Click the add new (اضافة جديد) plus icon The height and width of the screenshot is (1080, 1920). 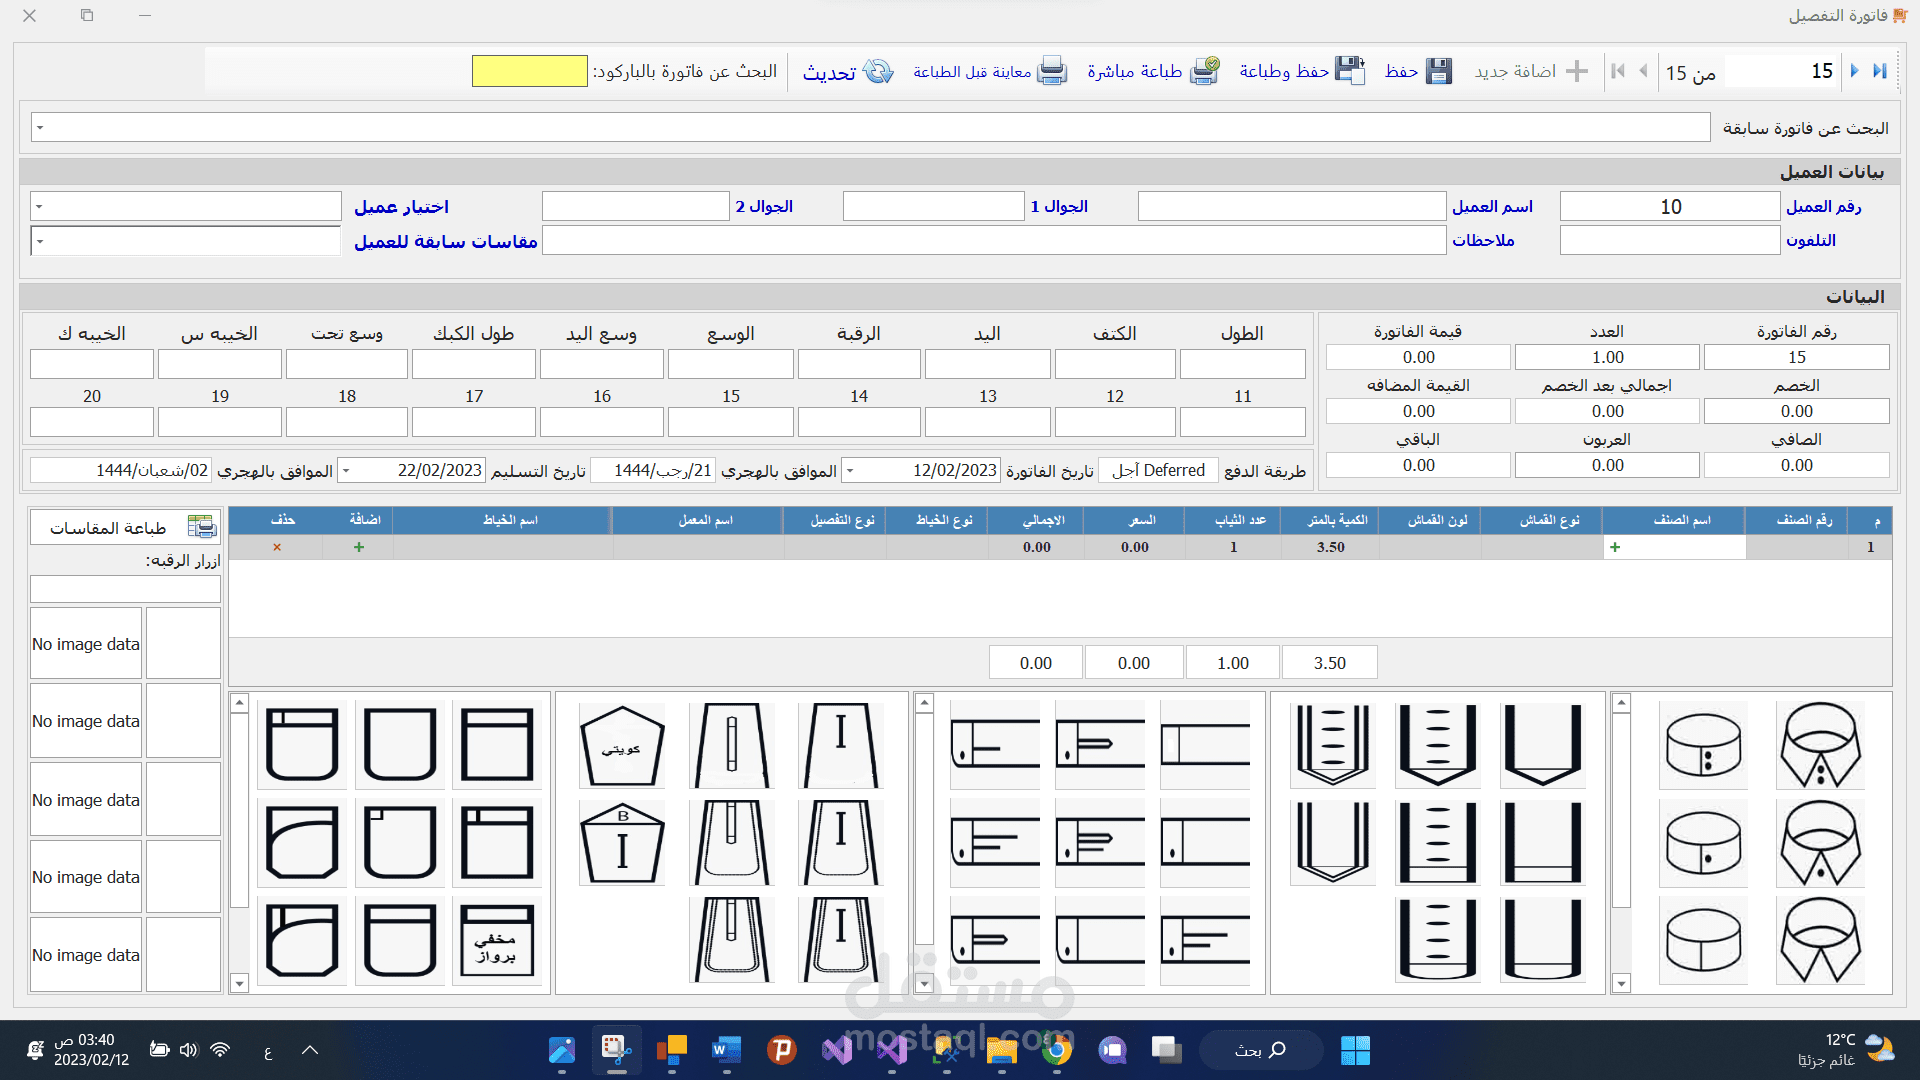click(x=1577, y=71)
